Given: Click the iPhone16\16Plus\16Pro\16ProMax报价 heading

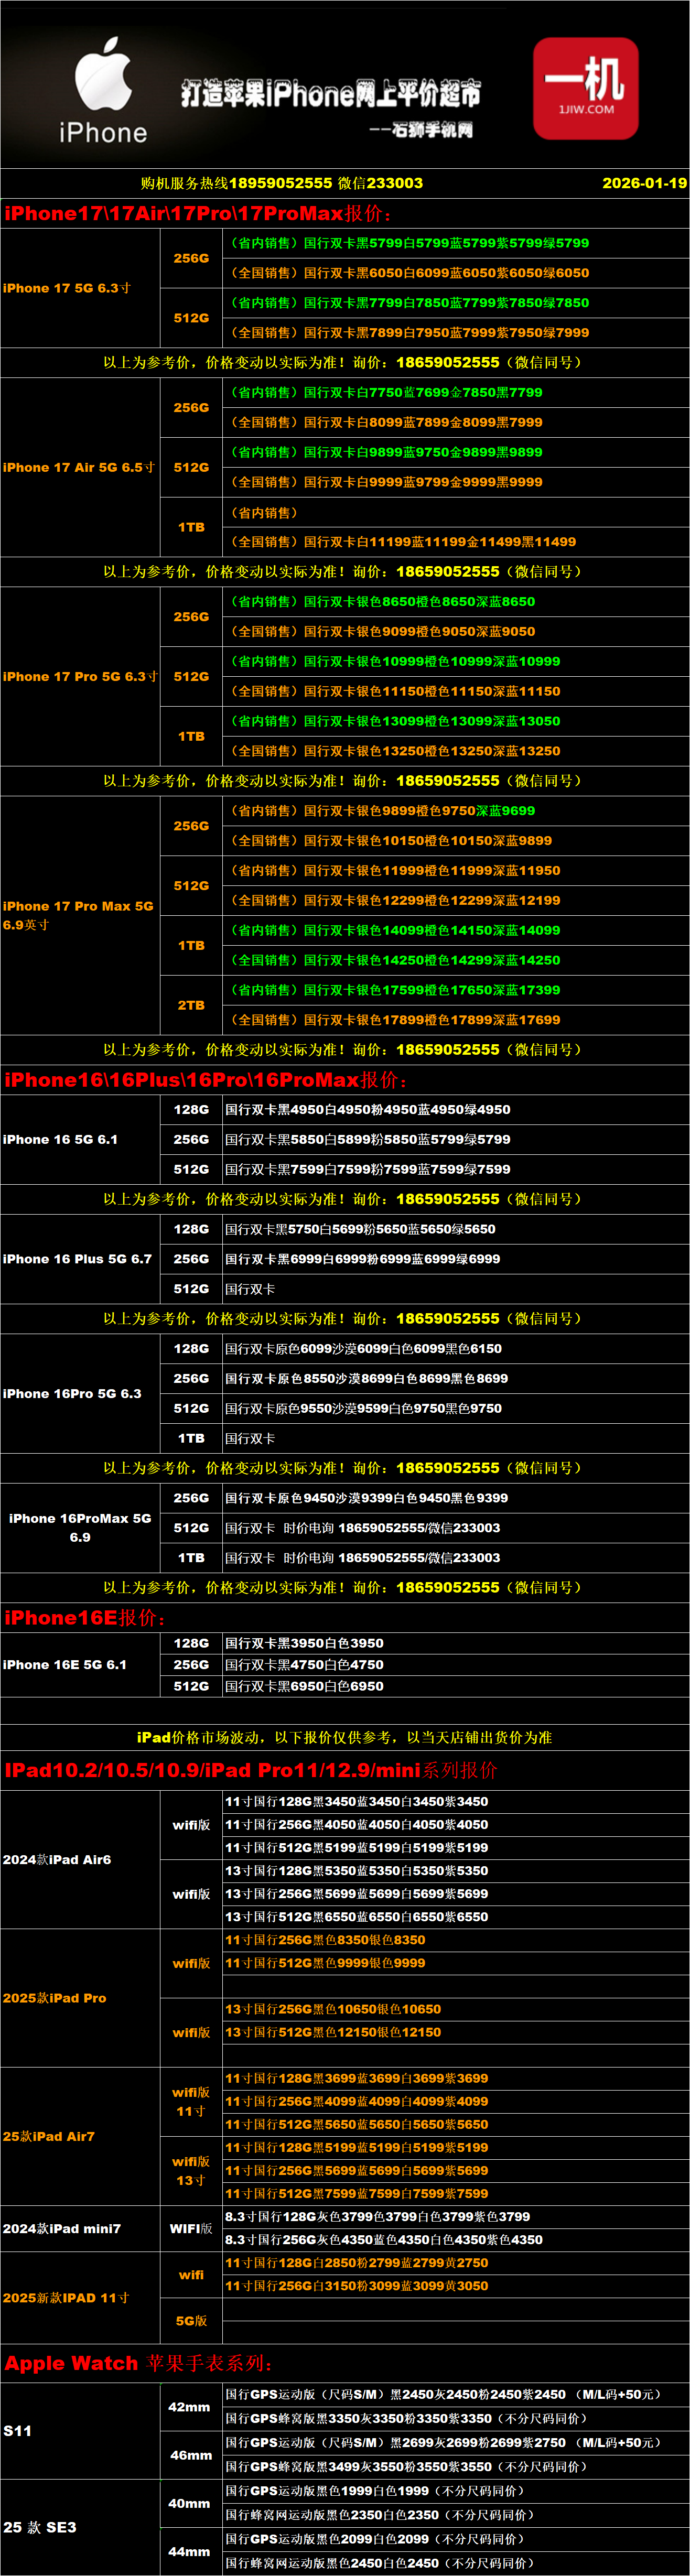Looking at the screenshot, I should (x=206, y=1080).
